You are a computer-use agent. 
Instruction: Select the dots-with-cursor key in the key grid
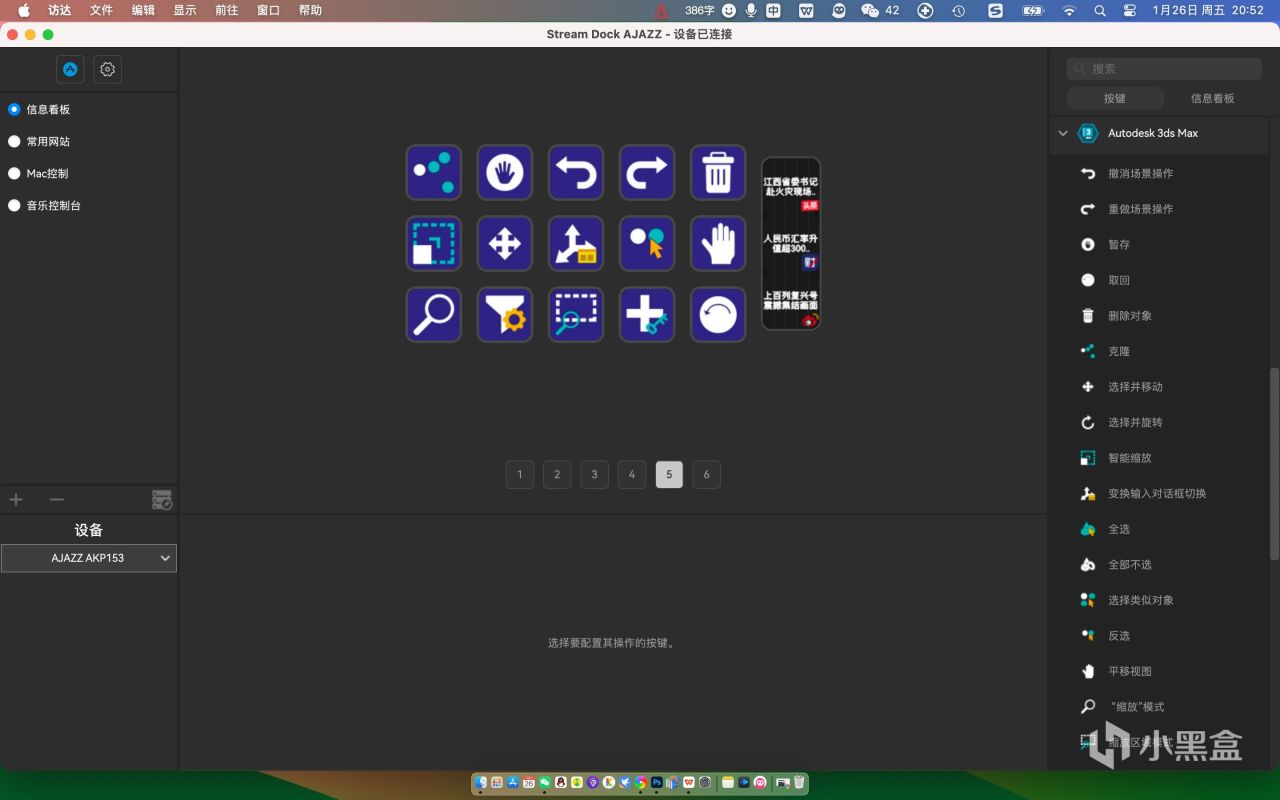647,244
